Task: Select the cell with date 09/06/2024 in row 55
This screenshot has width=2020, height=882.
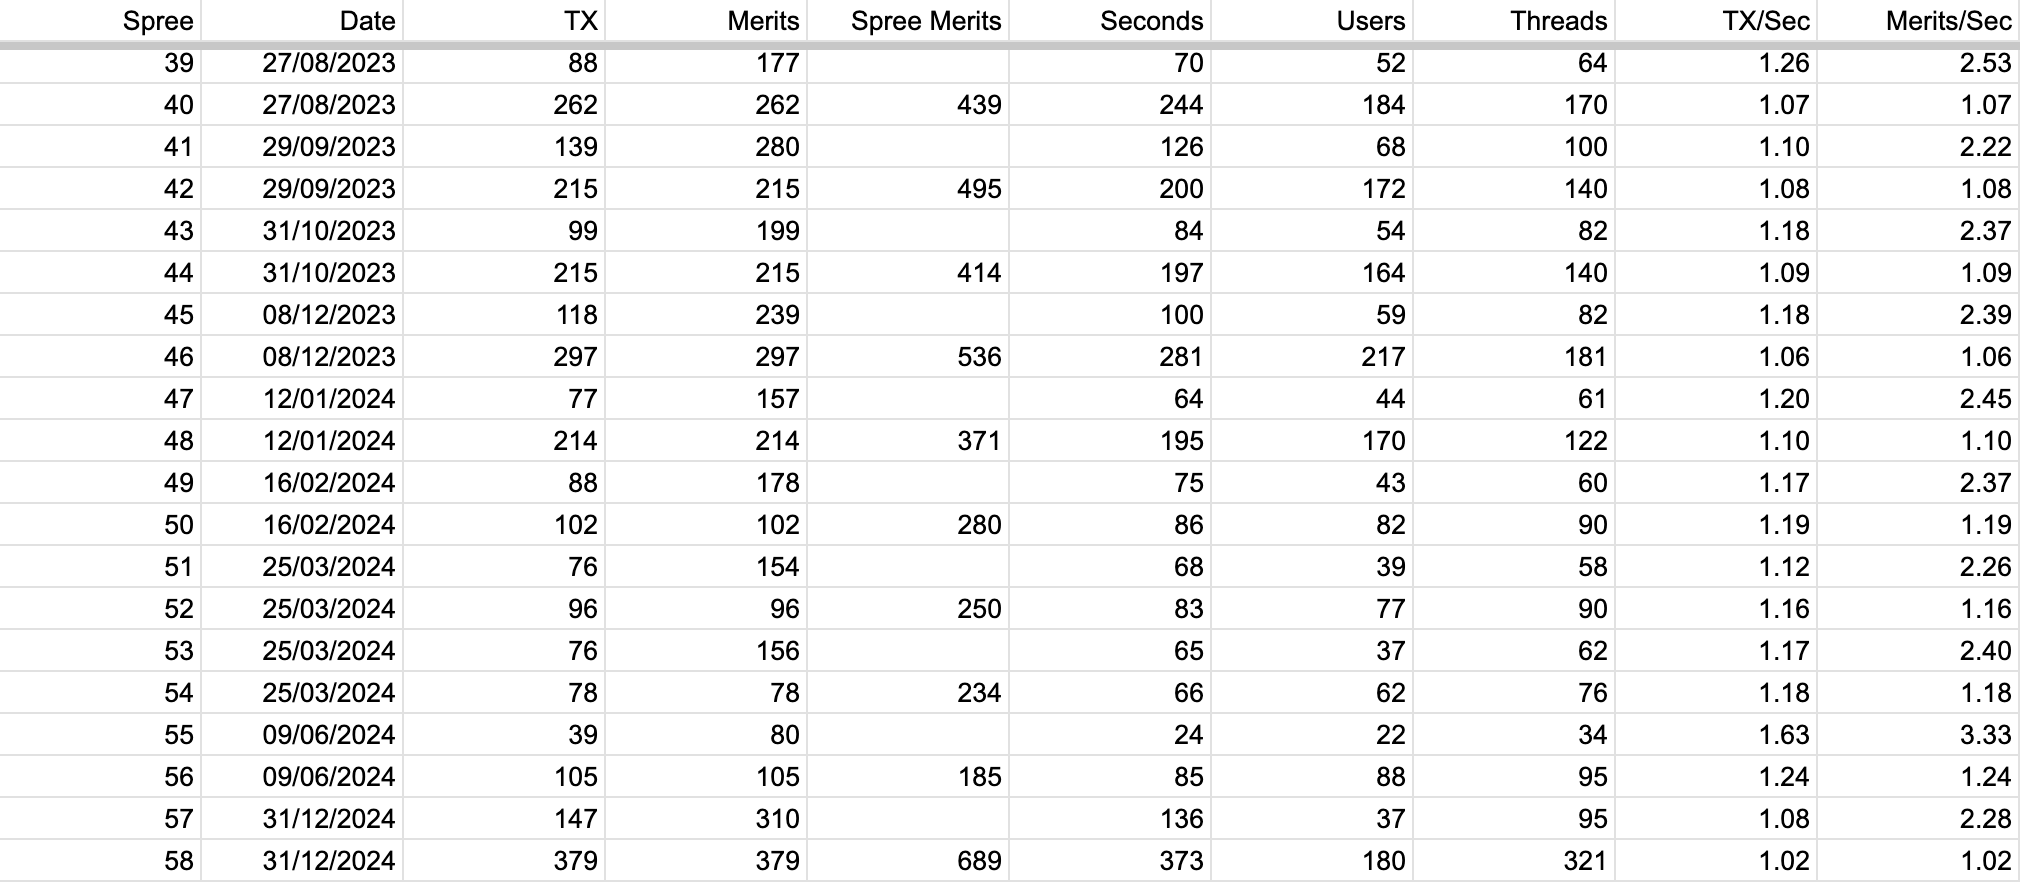Action: pyautogui.click(x=302, y=735)
